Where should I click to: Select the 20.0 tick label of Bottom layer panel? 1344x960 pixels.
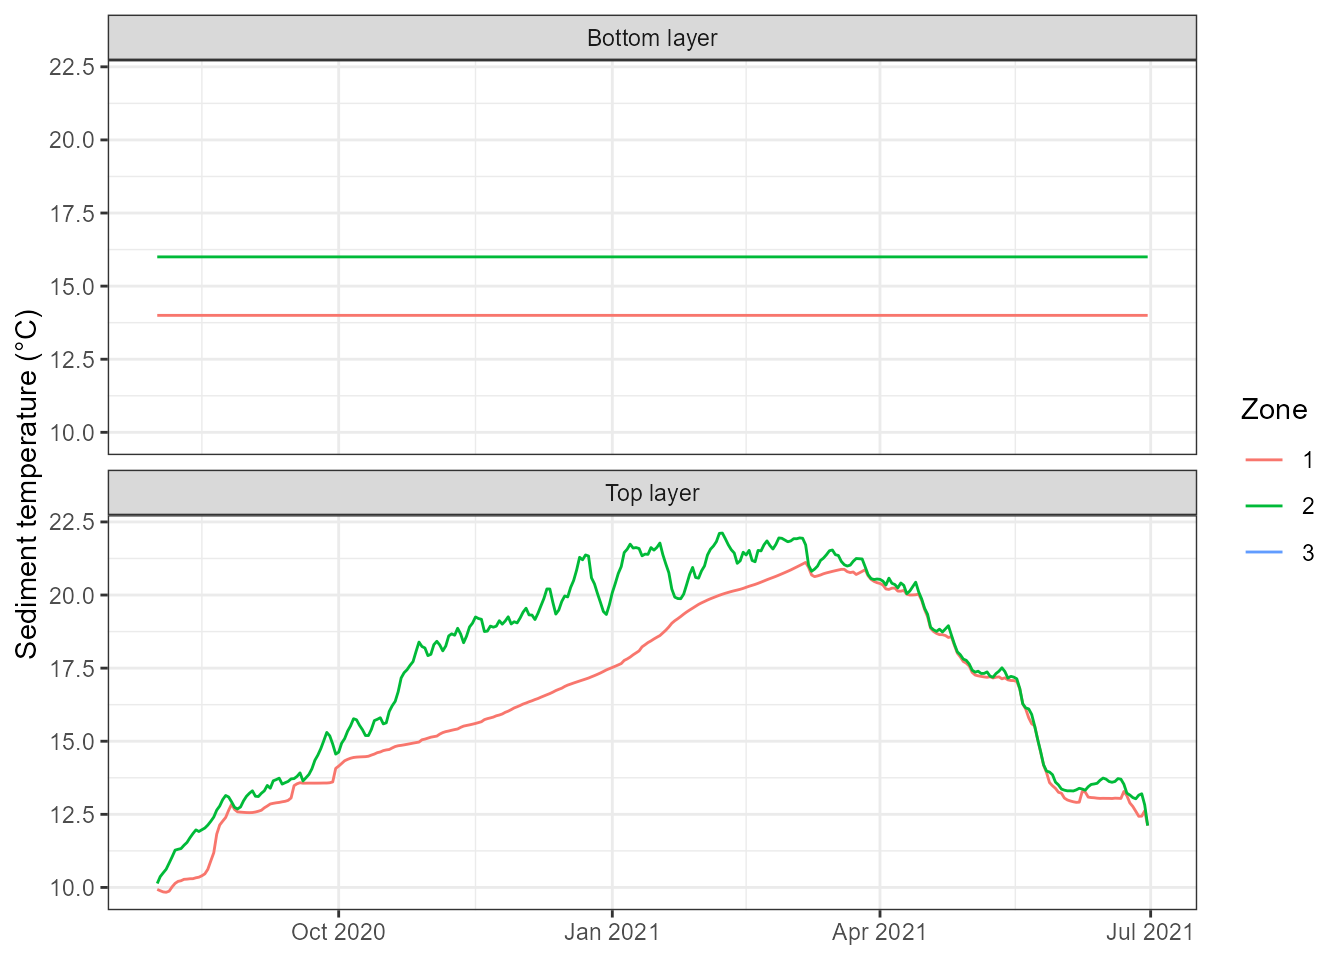point(72,140)
